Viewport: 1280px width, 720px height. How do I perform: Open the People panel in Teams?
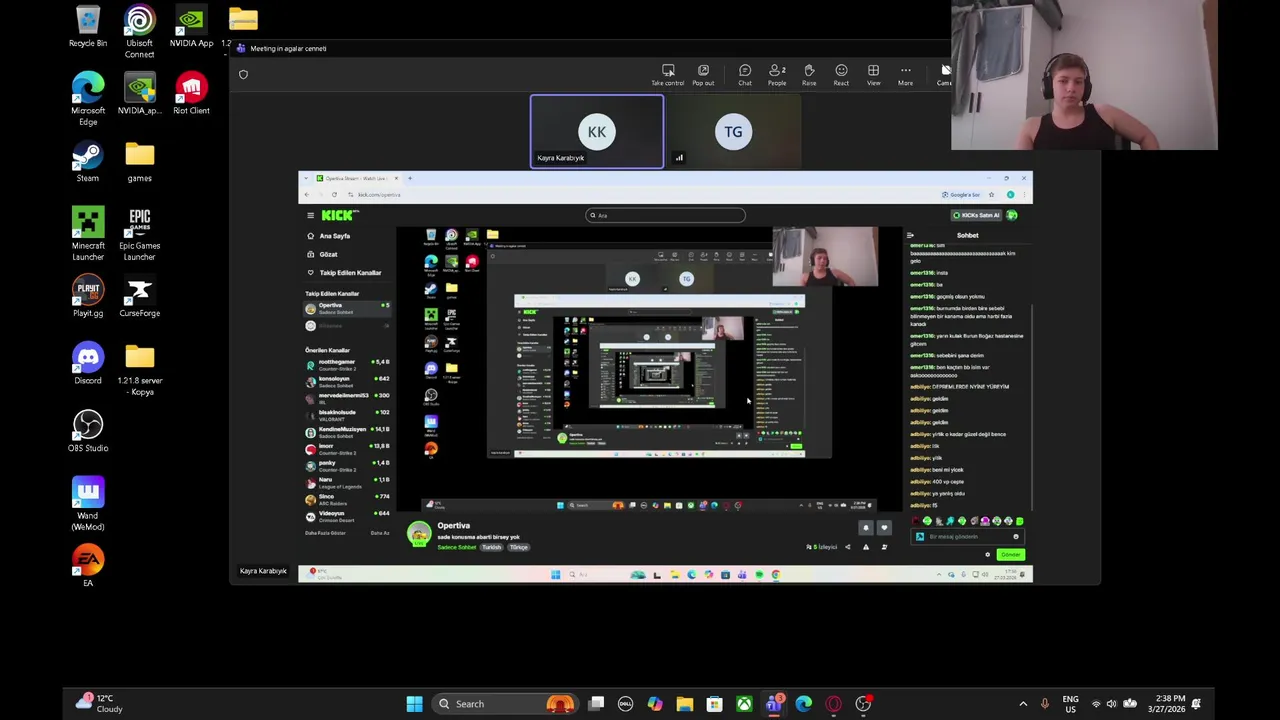pyautogui.click(x=777, y=75)
